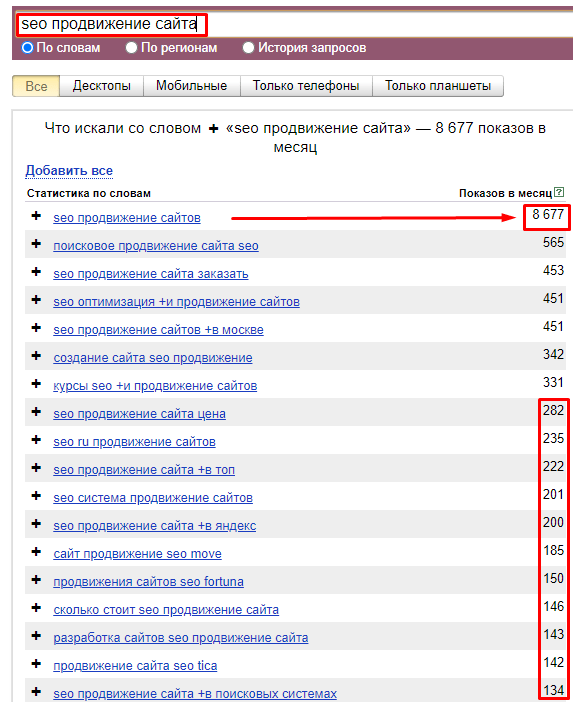Viewport: 573px width, 702px height.
Task: Open link 'seo продвижение сайта +в яндекс'
Action: coord(154,526)
